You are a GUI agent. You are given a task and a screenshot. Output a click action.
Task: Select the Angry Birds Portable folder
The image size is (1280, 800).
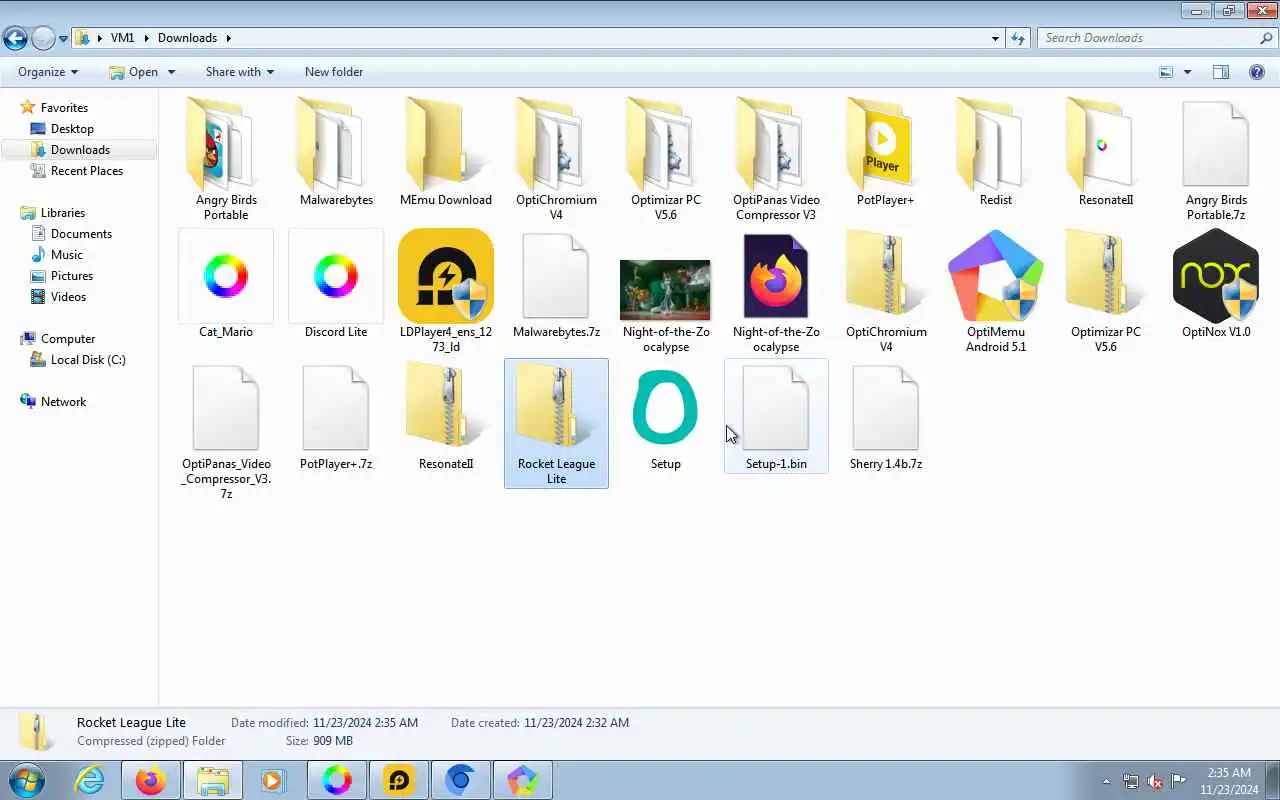(x=226, y=160)
